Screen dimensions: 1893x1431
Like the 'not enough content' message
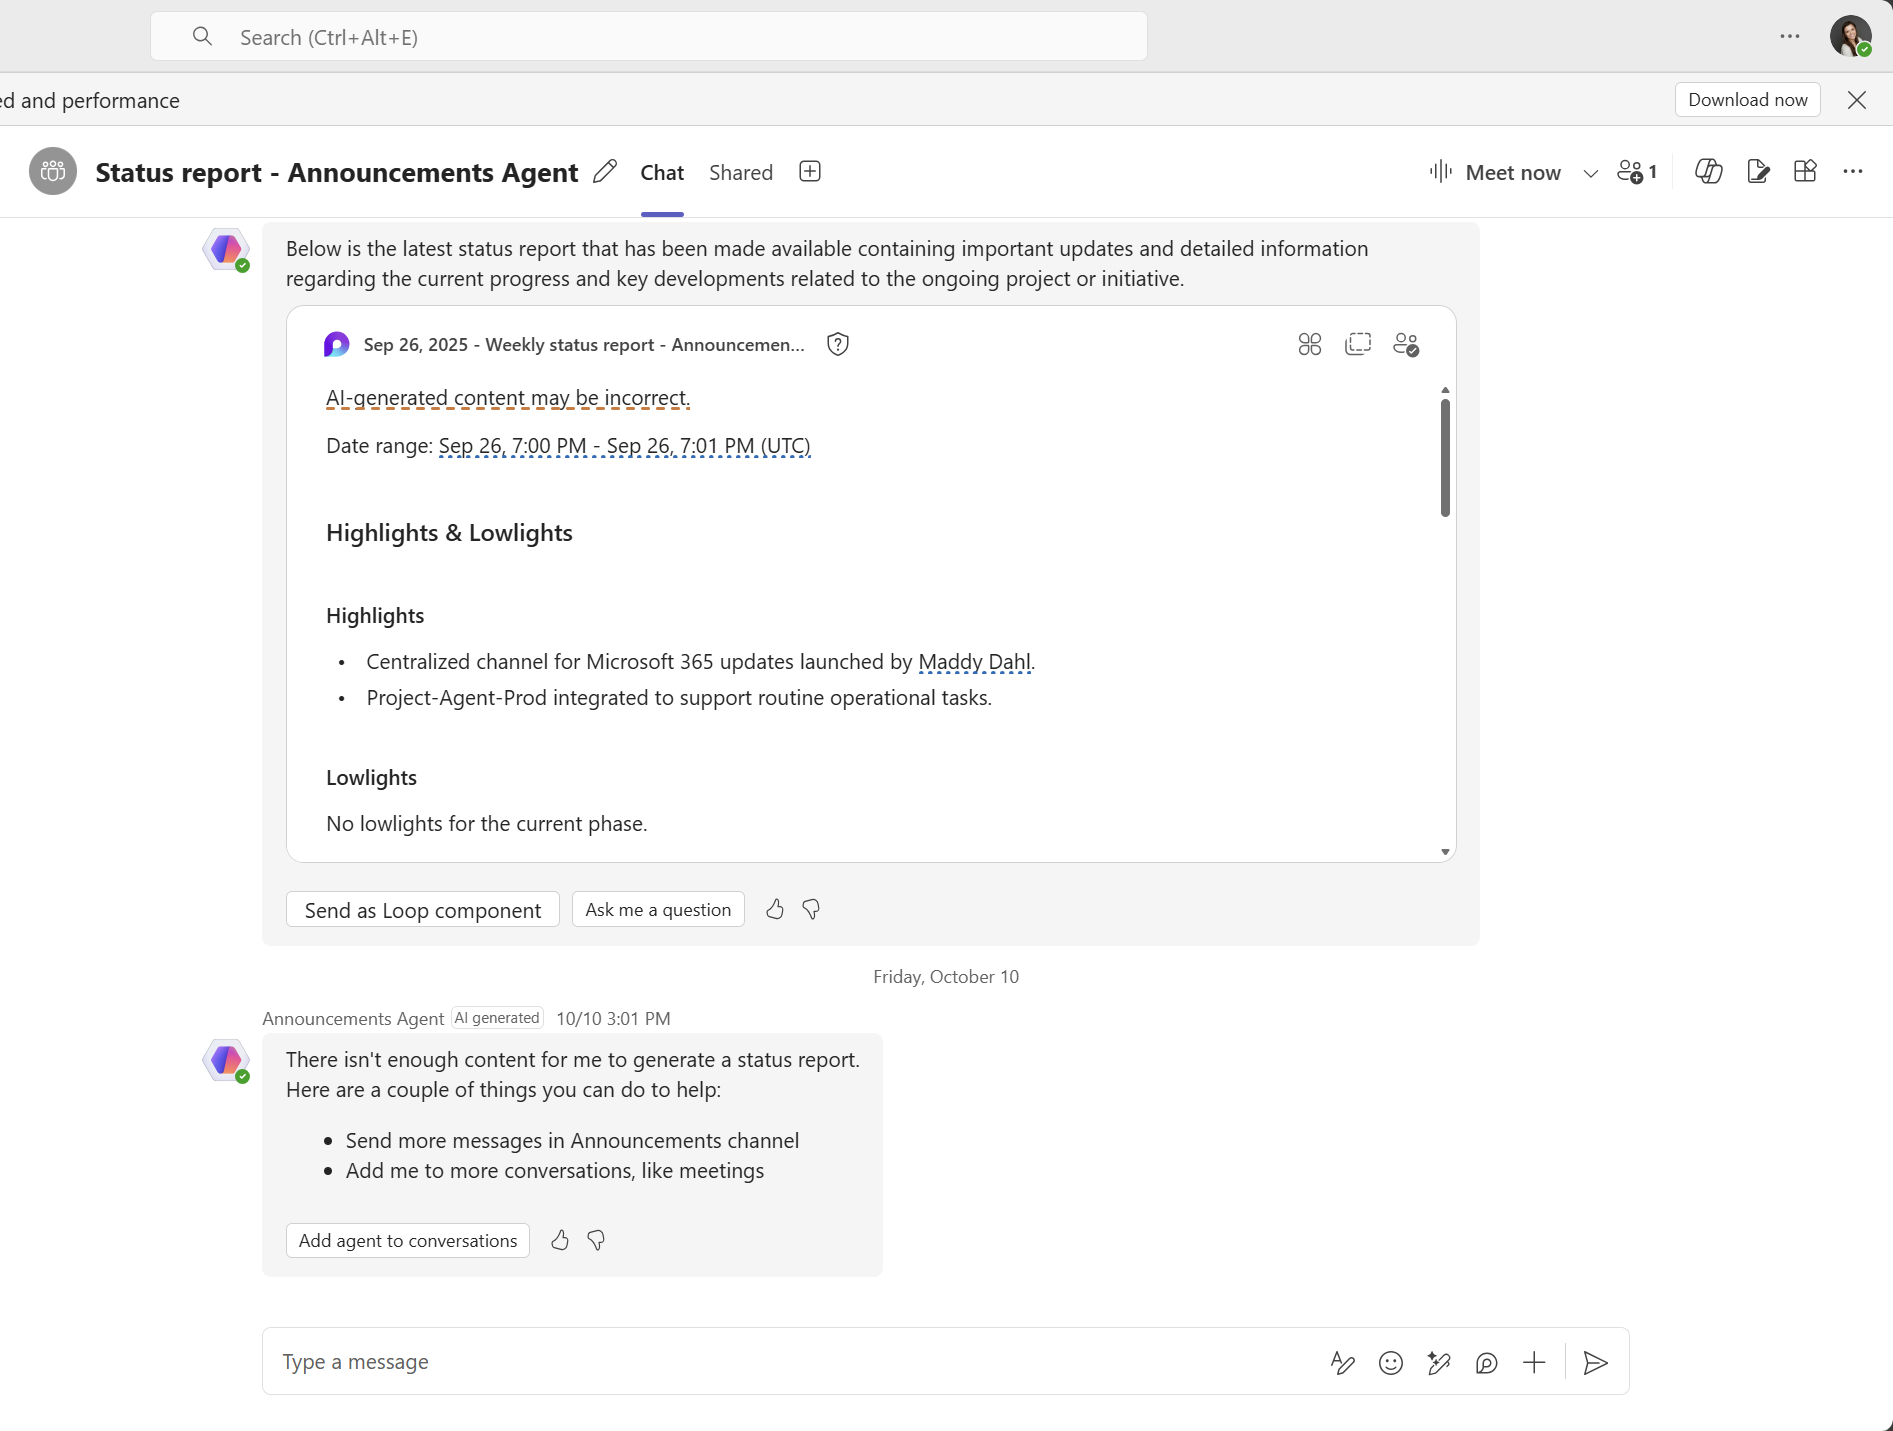click(x=560, y=1240)
